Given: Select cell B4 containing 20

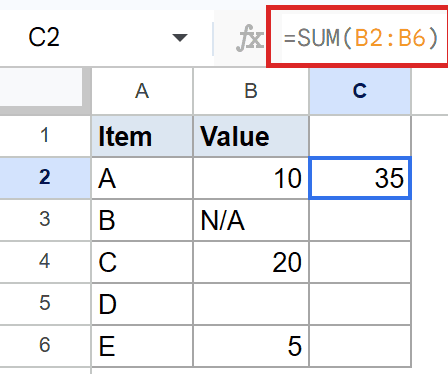Looking at the screenshot, I should pos(251,262).
